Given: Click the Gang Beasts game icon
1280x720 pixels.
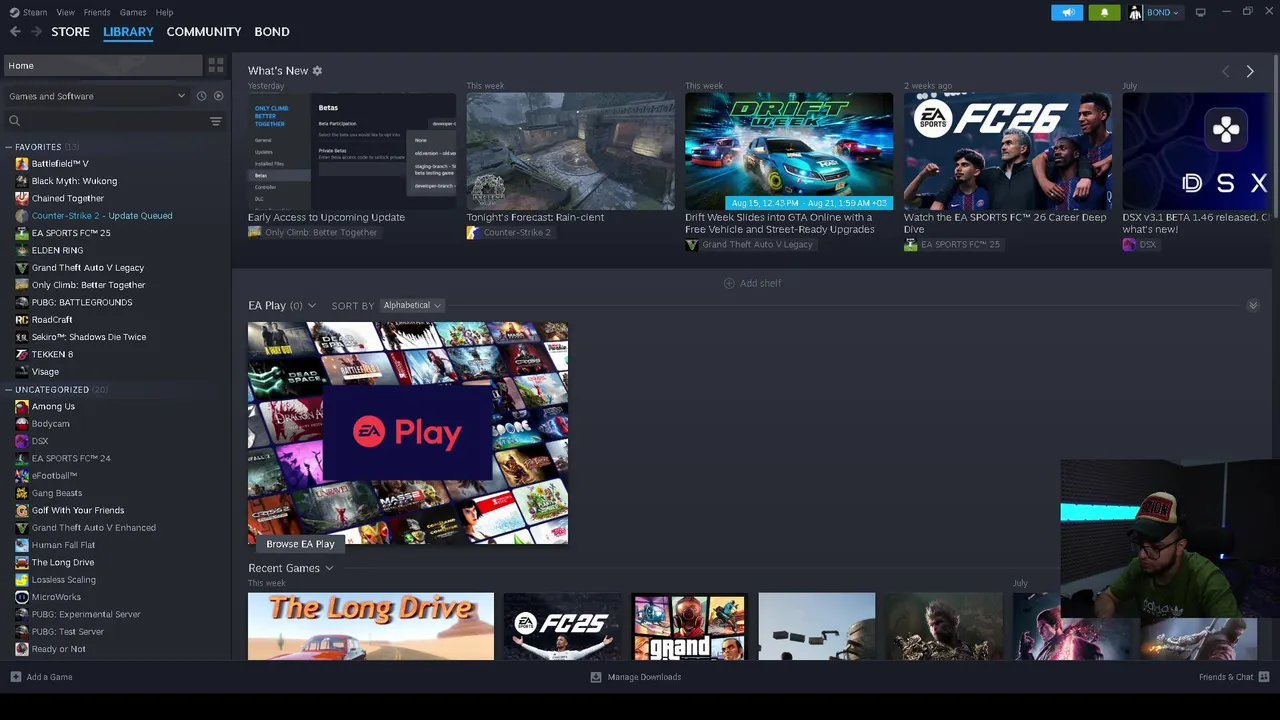Looking at the screenshot, I should tap(22, 493).
